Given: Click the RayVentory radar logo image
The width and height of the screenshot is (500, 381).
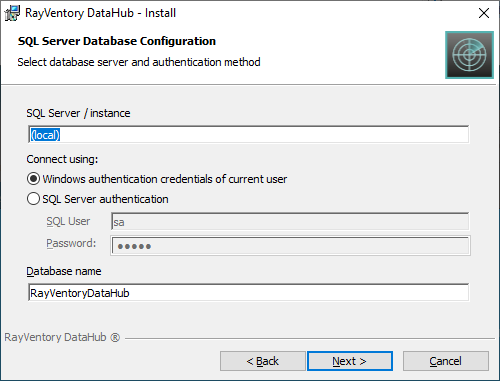Looking at the screenshot, I should click(x=469, y=55).
